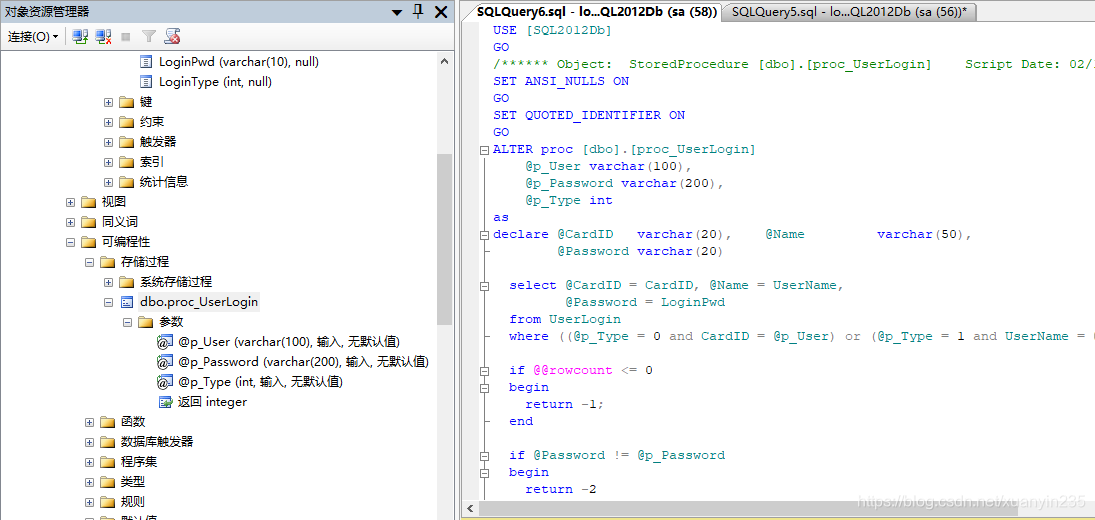Expand the 同义词 folder
Image resolution: width=1095 pixels, height=520 pixels.
click(71, 223)
